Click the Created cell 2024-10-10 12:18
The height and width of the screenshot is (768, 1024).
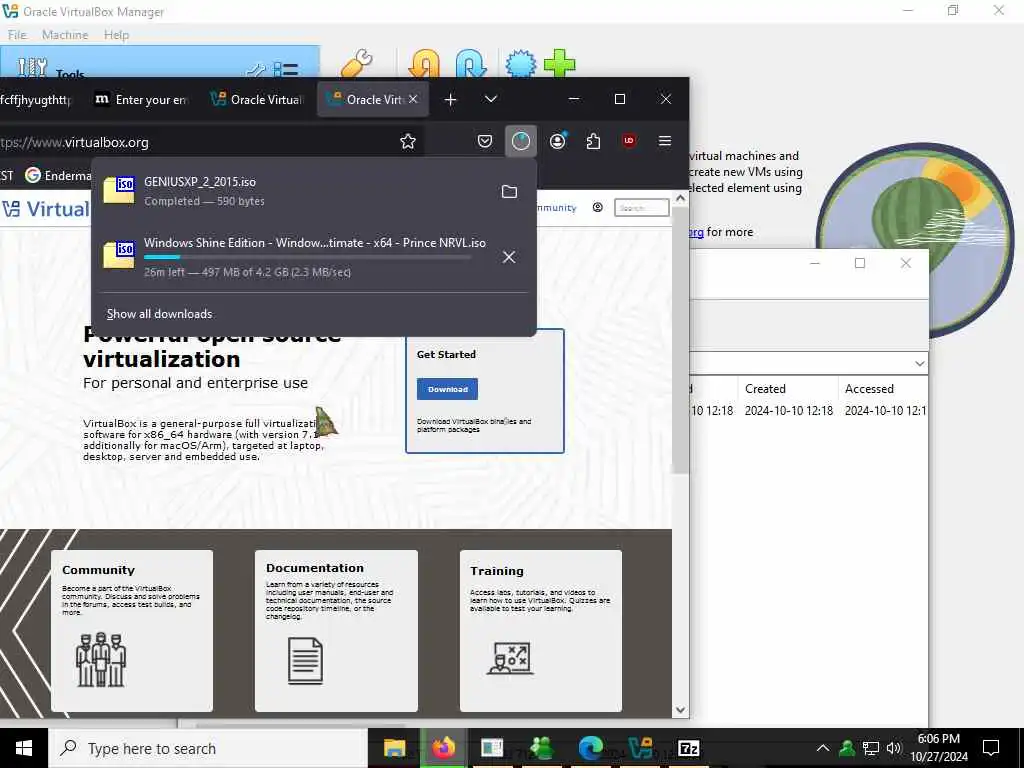(789, 411)
